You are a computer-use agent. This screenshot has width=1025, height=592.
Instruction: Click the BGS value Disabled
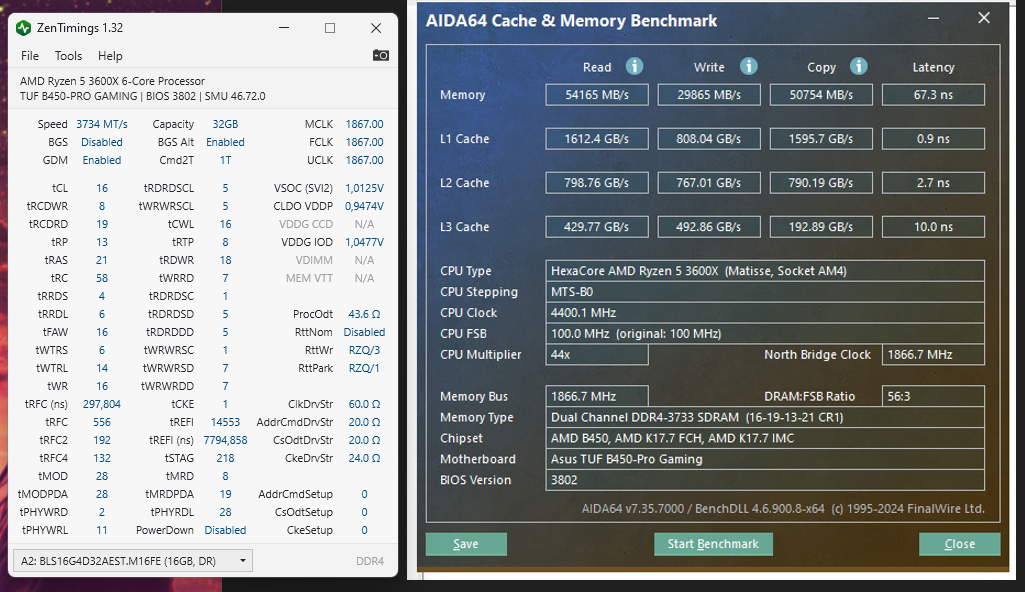tap(102, 142)
